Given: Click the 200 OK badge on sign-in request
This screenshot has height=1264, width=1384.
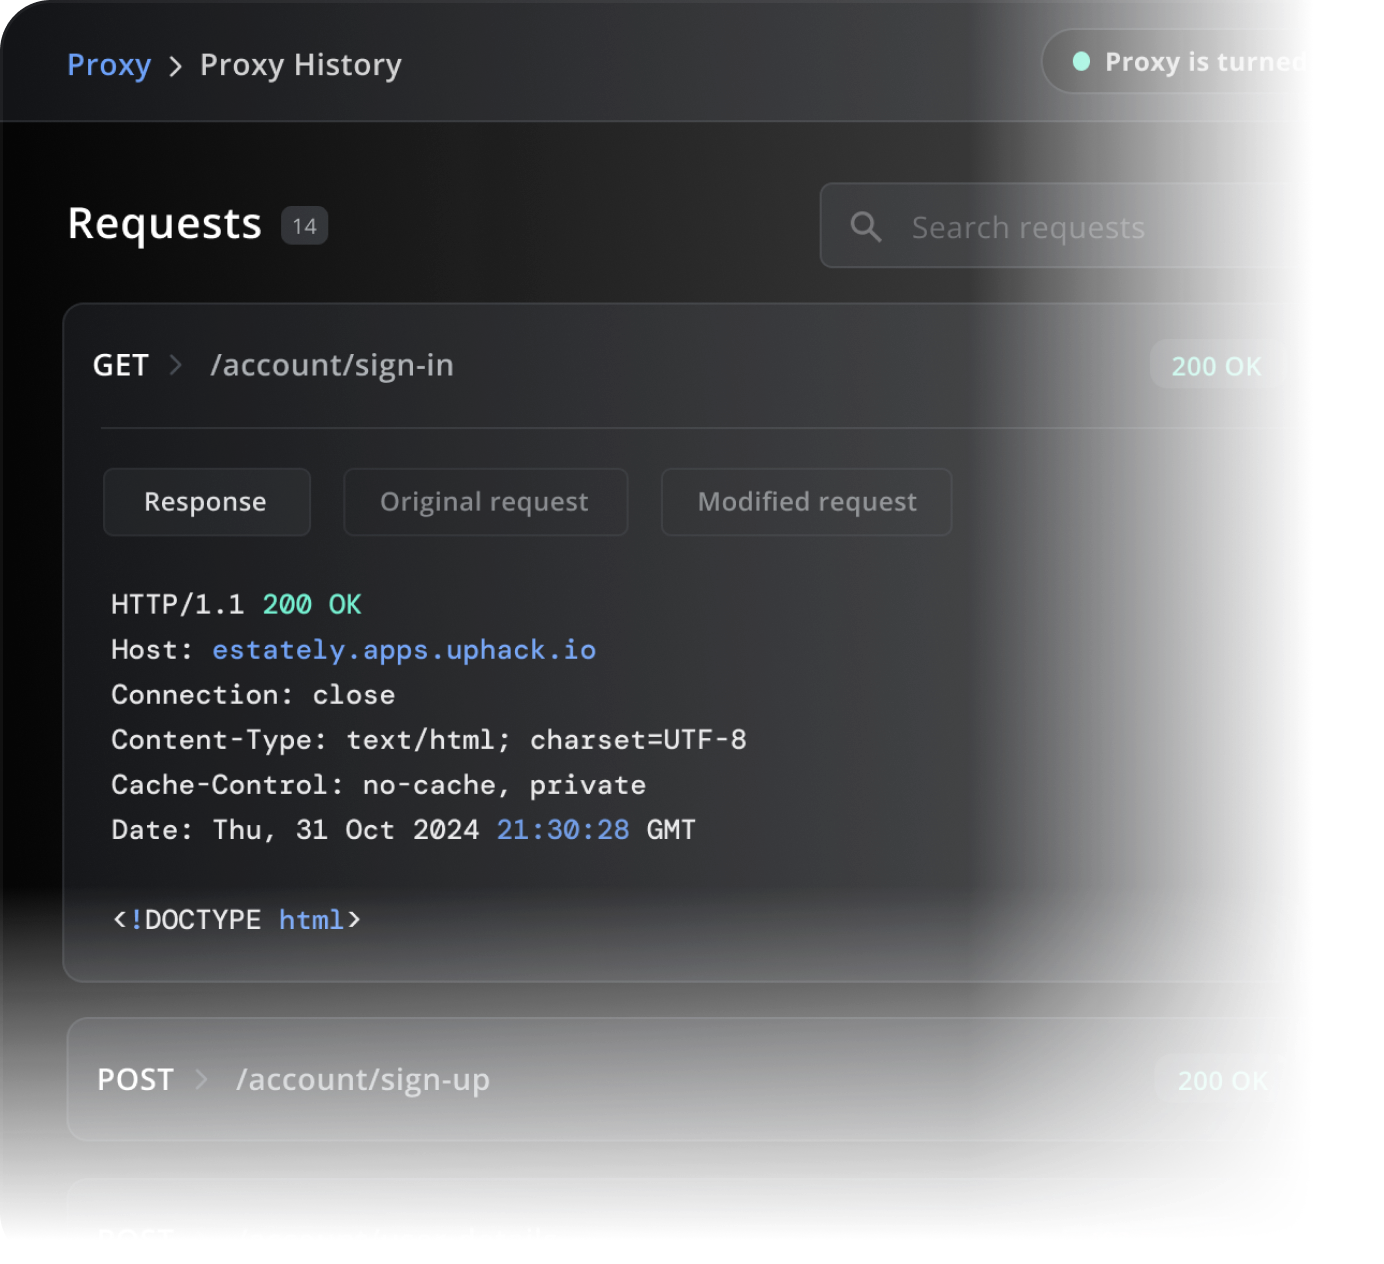Looking at the screenshot, I should click(x=1216, y=366).
